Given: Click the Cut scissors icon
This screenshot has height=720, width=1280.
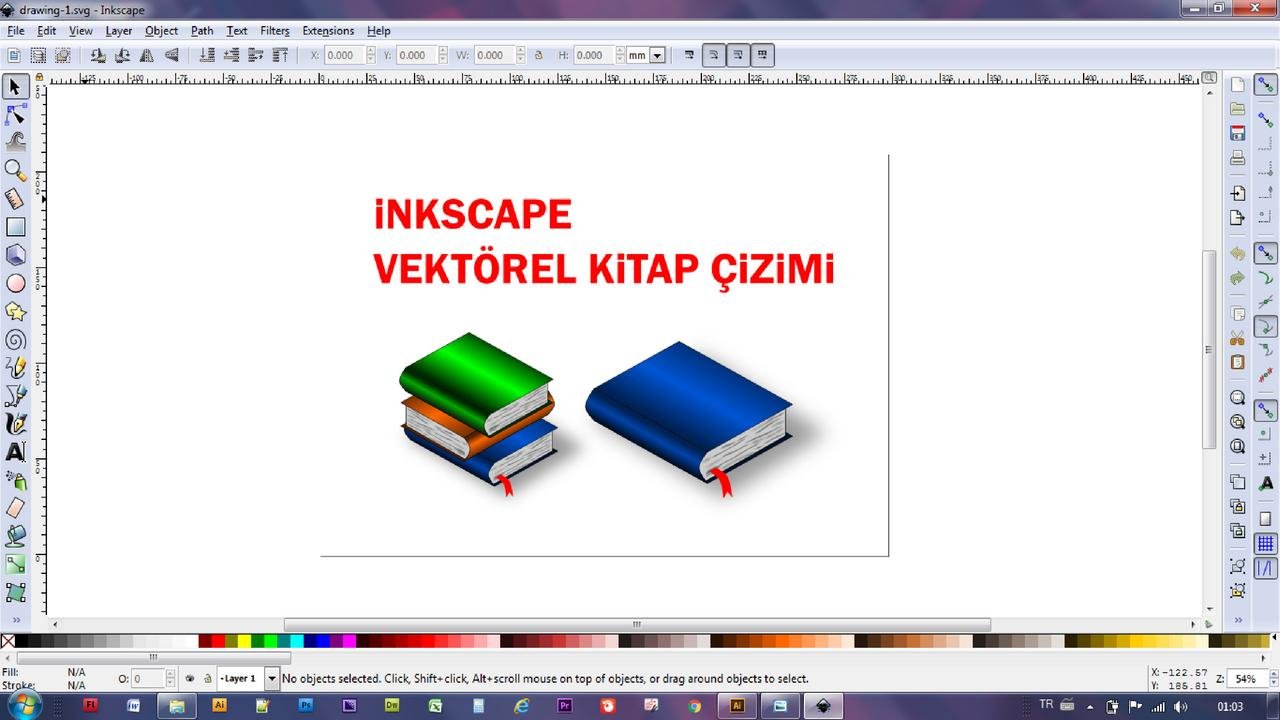Looking at the screenshot, I should tap(1238, 338).
